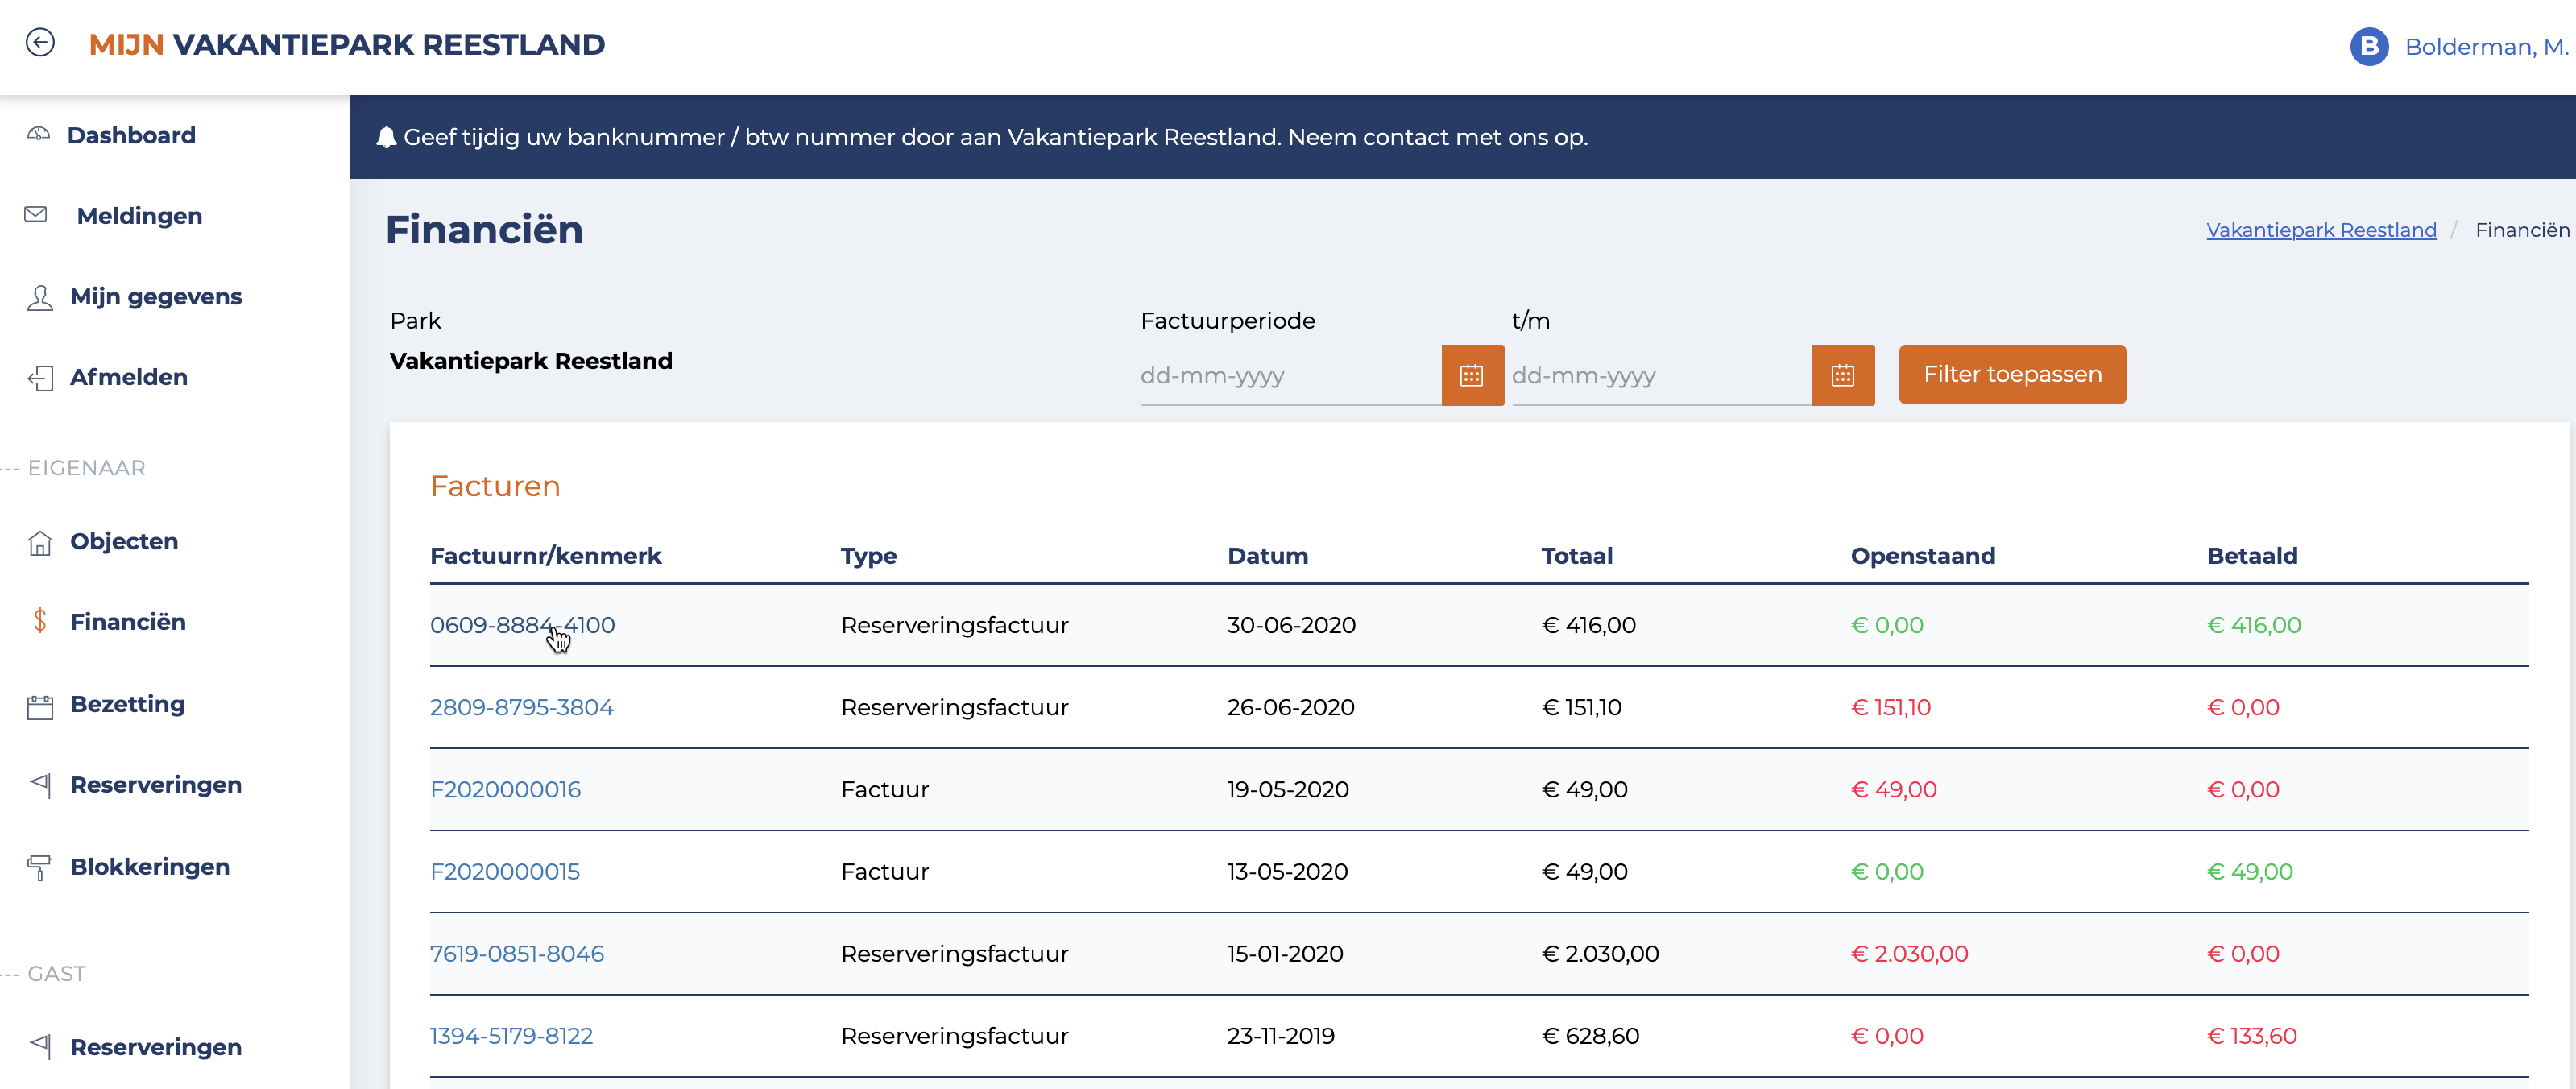Click the Blokkeringen paint roller icon
Viewport: 2576px width, 1089px height.
click(40, 867)
